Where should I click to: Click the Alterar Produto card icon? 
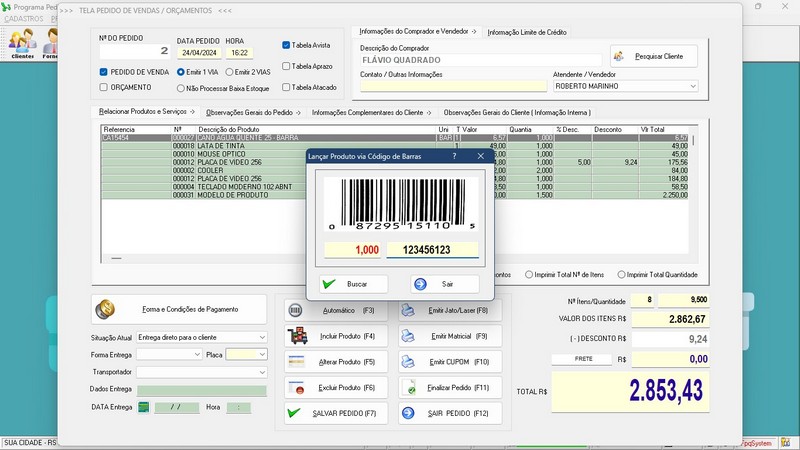[x=296, y=361]
